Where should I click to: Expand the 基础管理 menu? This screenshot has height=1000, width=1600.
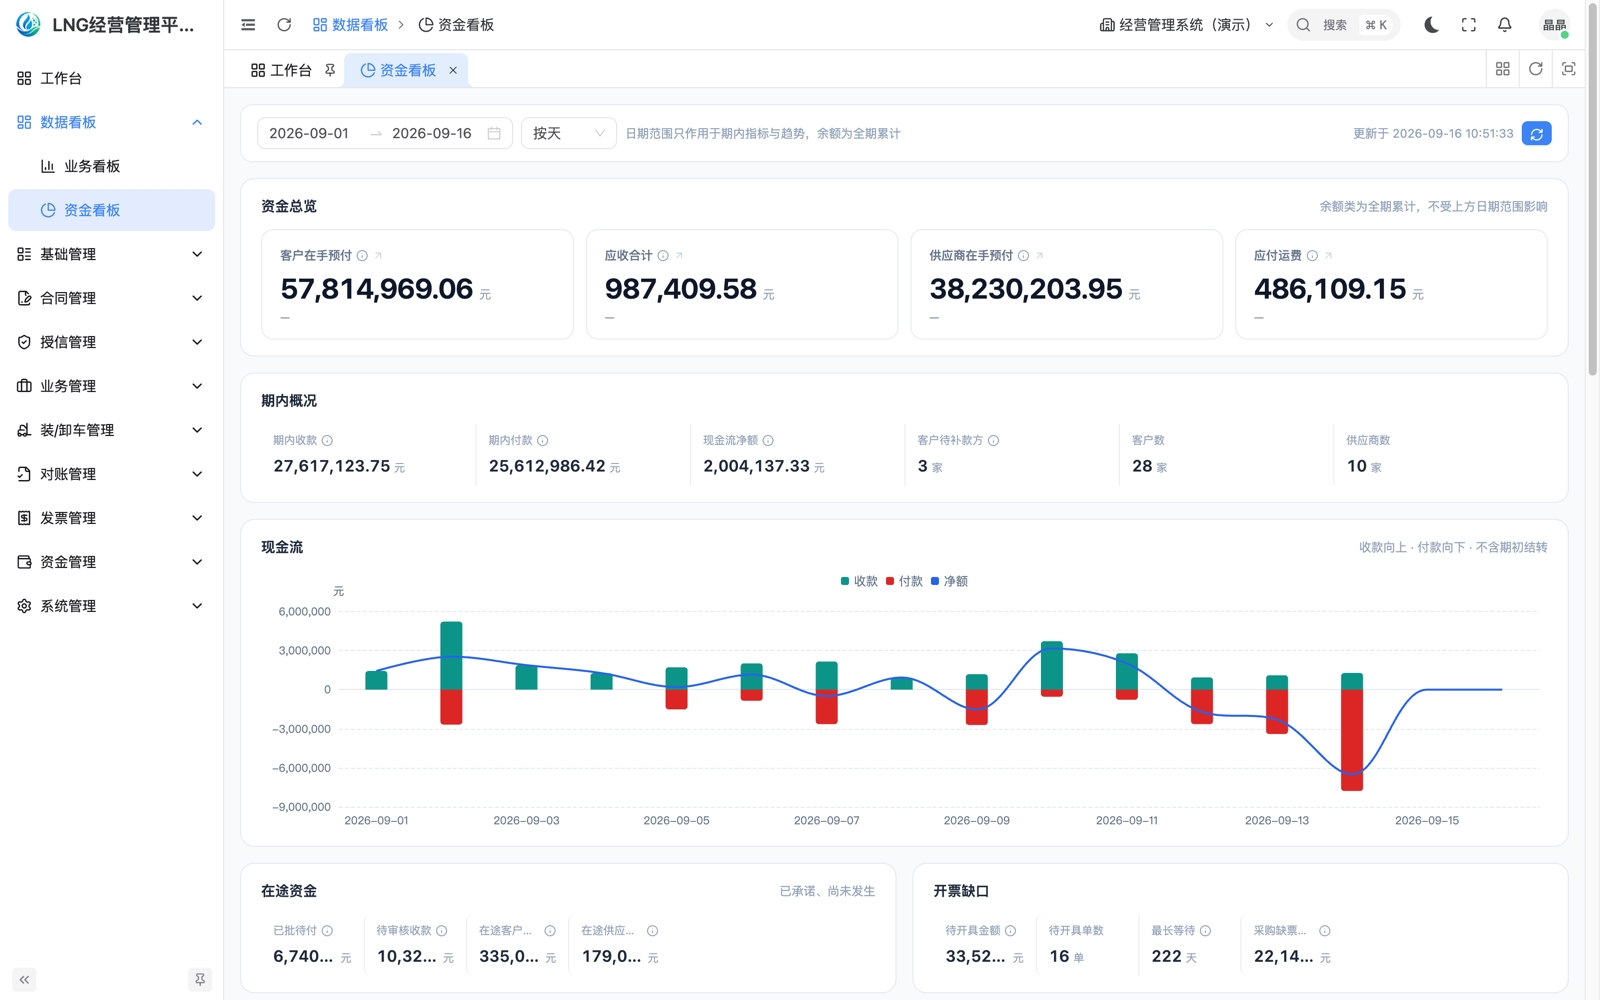[x=111, y=254]
